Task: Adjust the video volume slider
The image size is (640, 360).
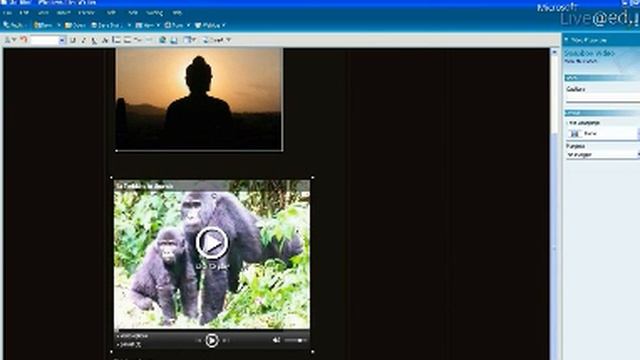Action: click(x=295, y=340)
